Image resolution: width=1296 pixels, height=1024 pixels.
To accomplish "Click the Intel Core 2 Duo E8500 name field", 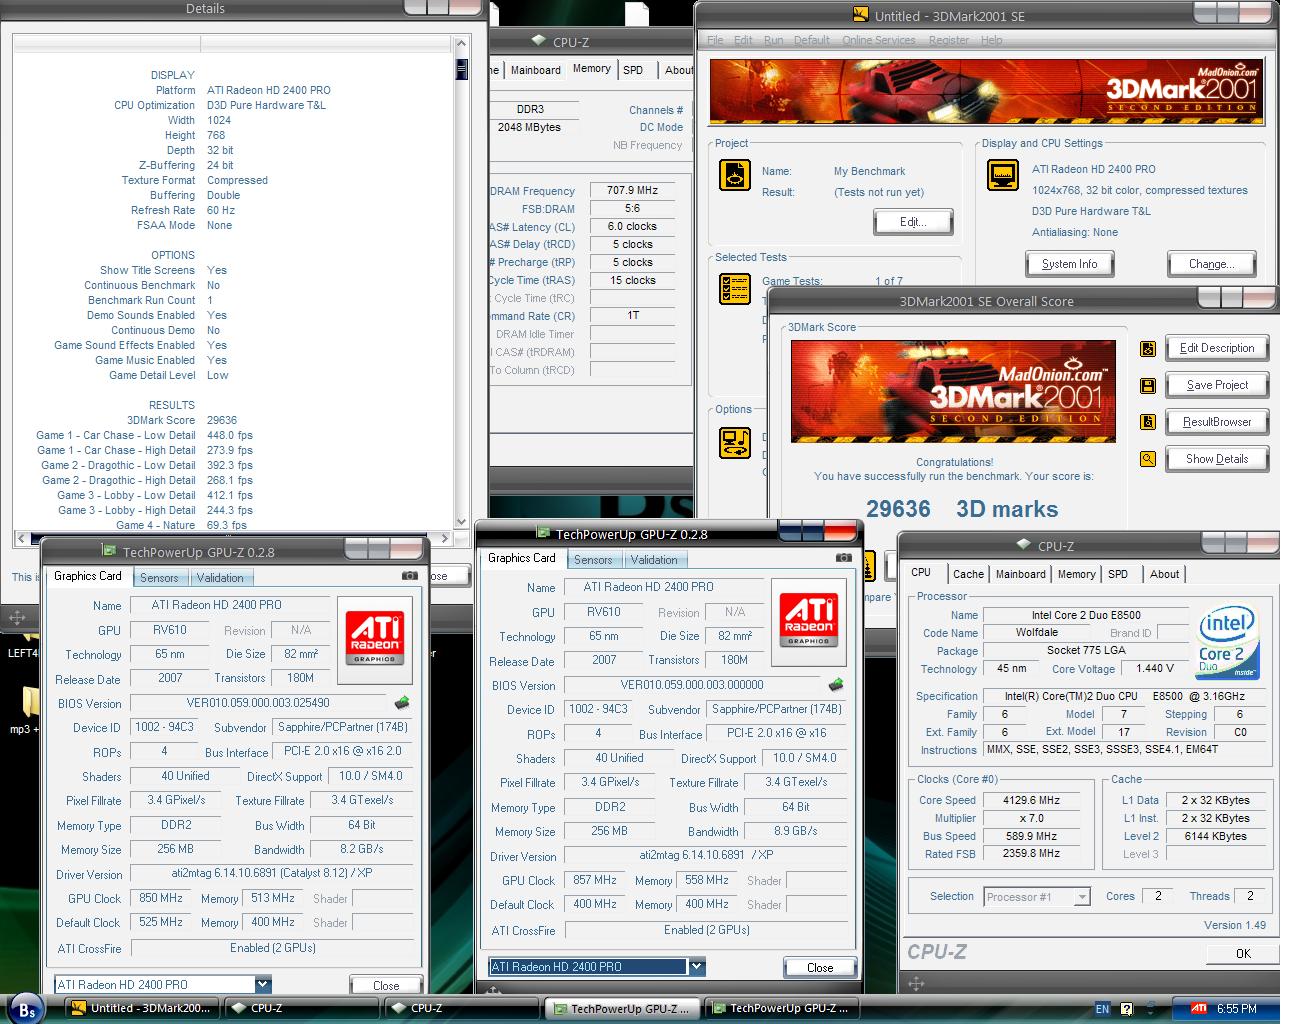I will click(1086, 615).
